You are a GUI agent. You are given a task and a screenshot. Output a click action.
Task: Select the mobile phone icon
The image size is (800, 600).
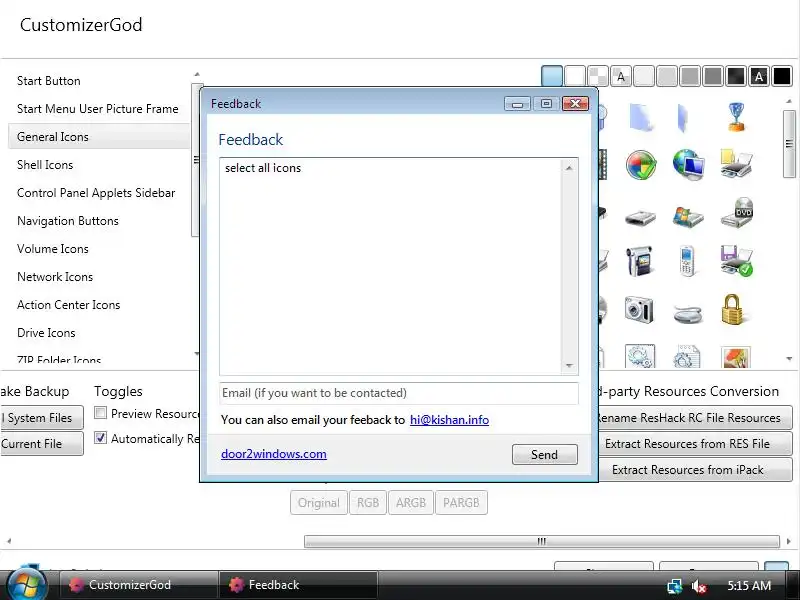[x=687, y=261]
